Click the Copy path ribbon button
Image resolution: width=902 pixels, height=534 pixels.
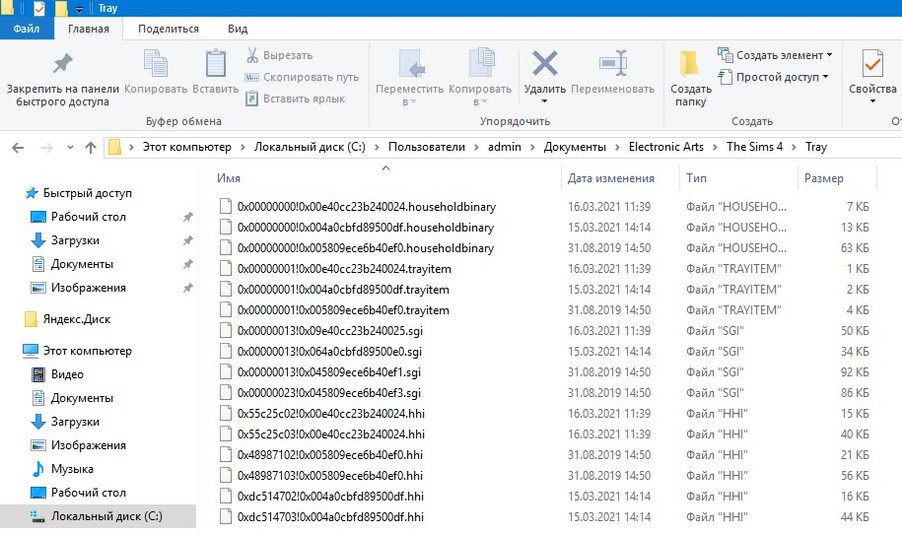(x=302, y=77)
